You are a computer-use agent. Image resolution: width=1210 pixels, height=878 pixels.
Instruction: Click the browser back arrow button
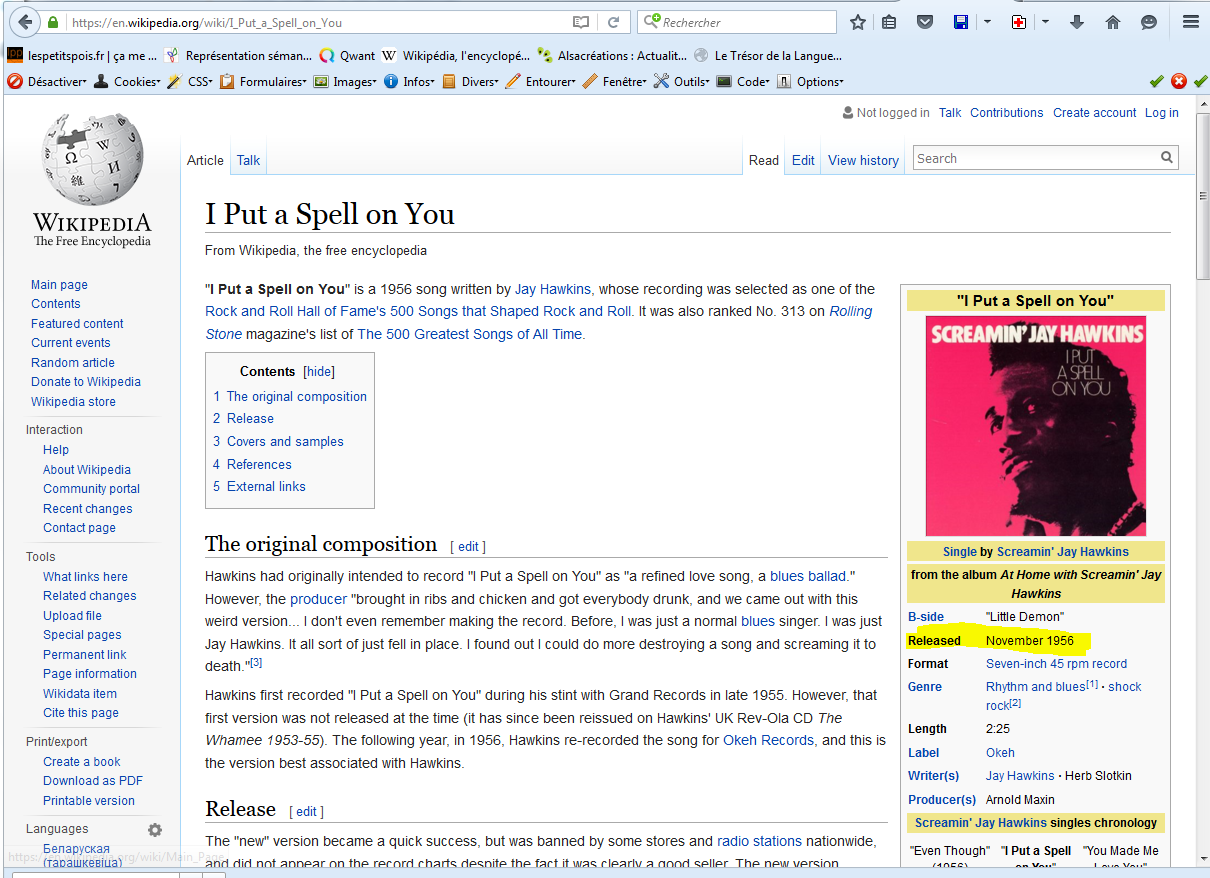tap(24, 22)
